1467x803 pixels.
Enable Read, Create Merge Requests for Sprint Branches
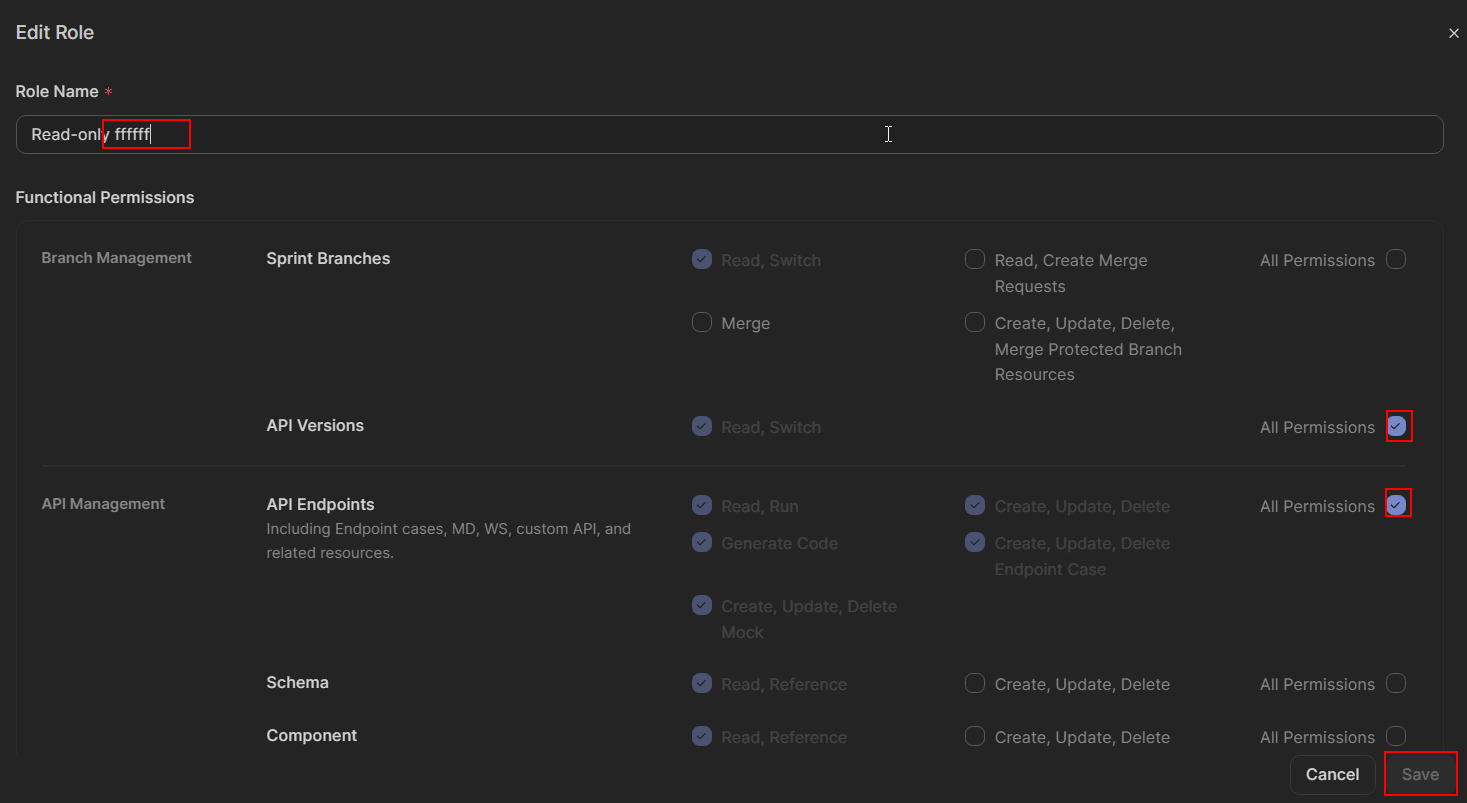[x=974, y=260]
